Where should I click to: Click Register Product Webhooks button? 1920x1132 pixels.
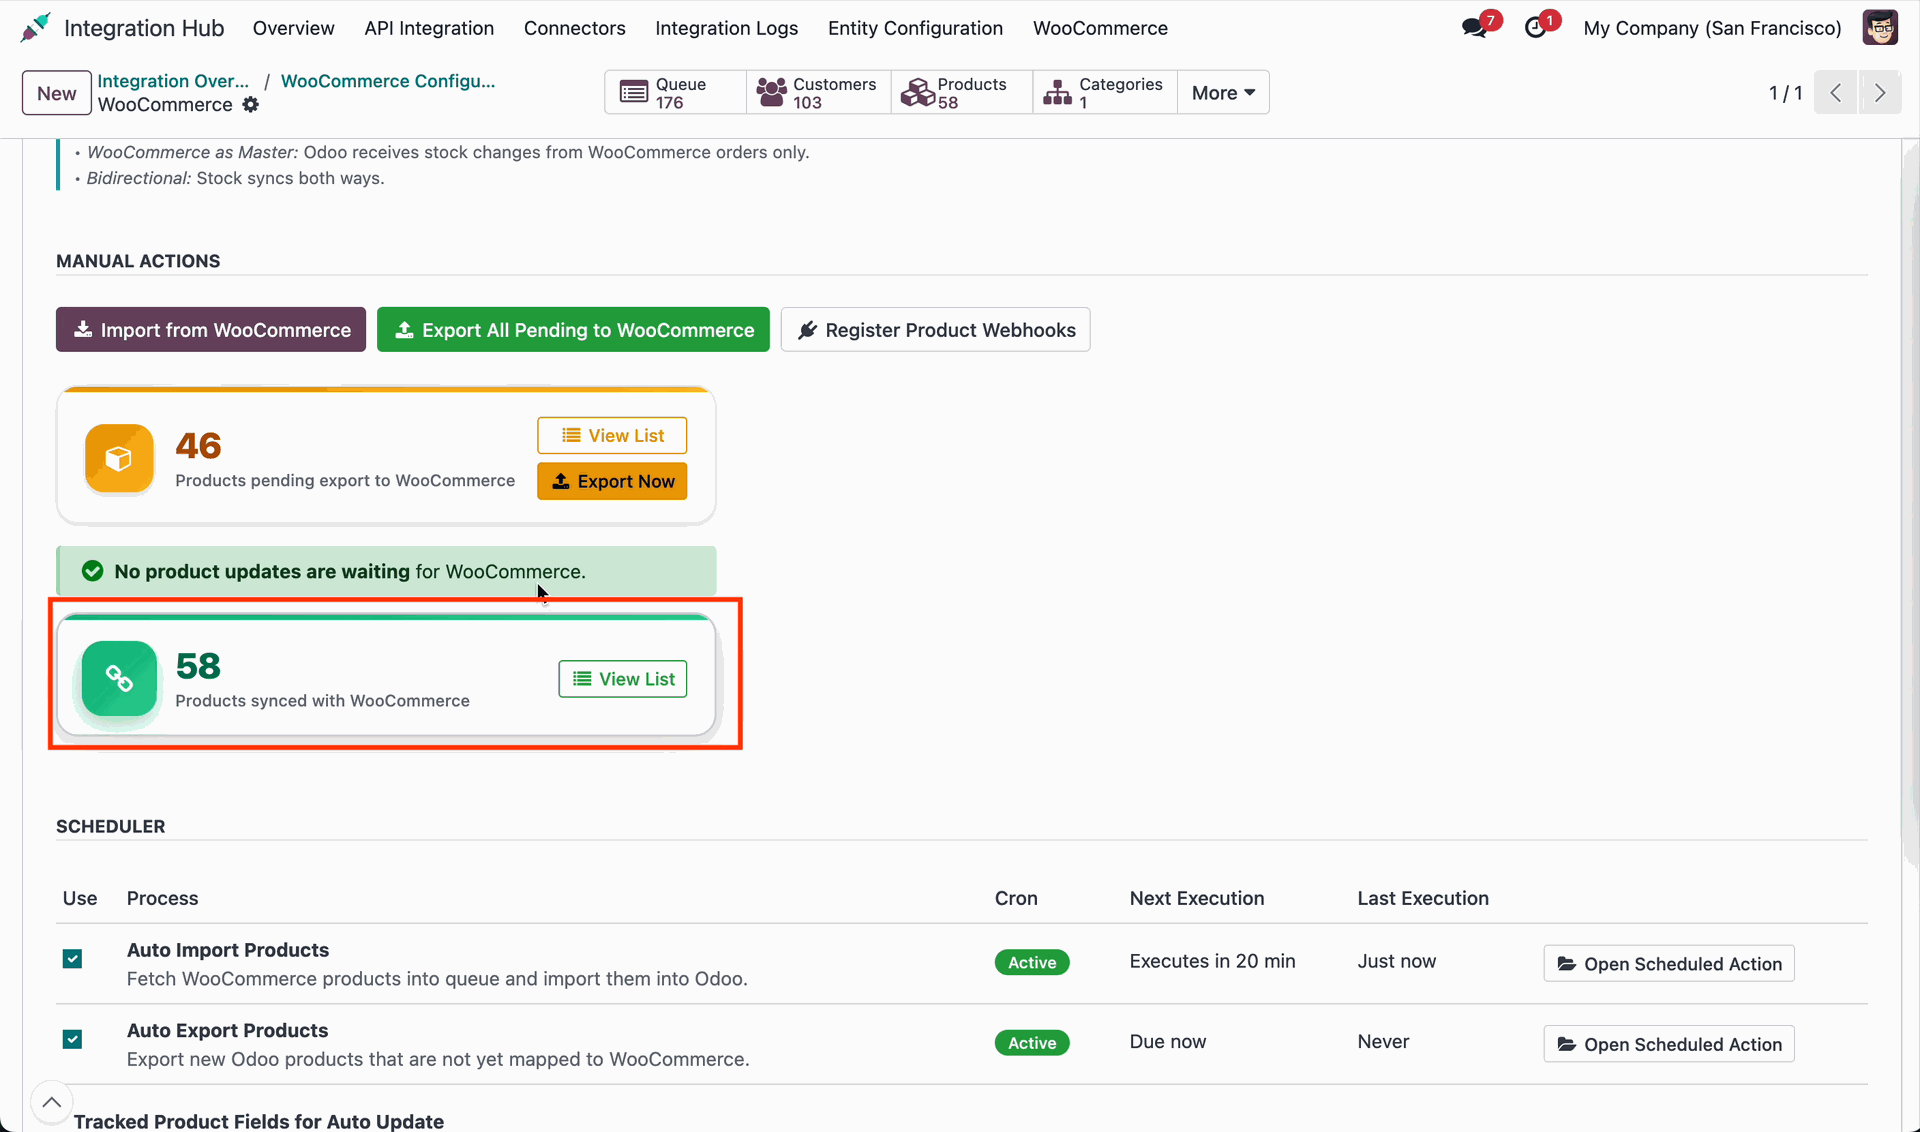(935, 329)
